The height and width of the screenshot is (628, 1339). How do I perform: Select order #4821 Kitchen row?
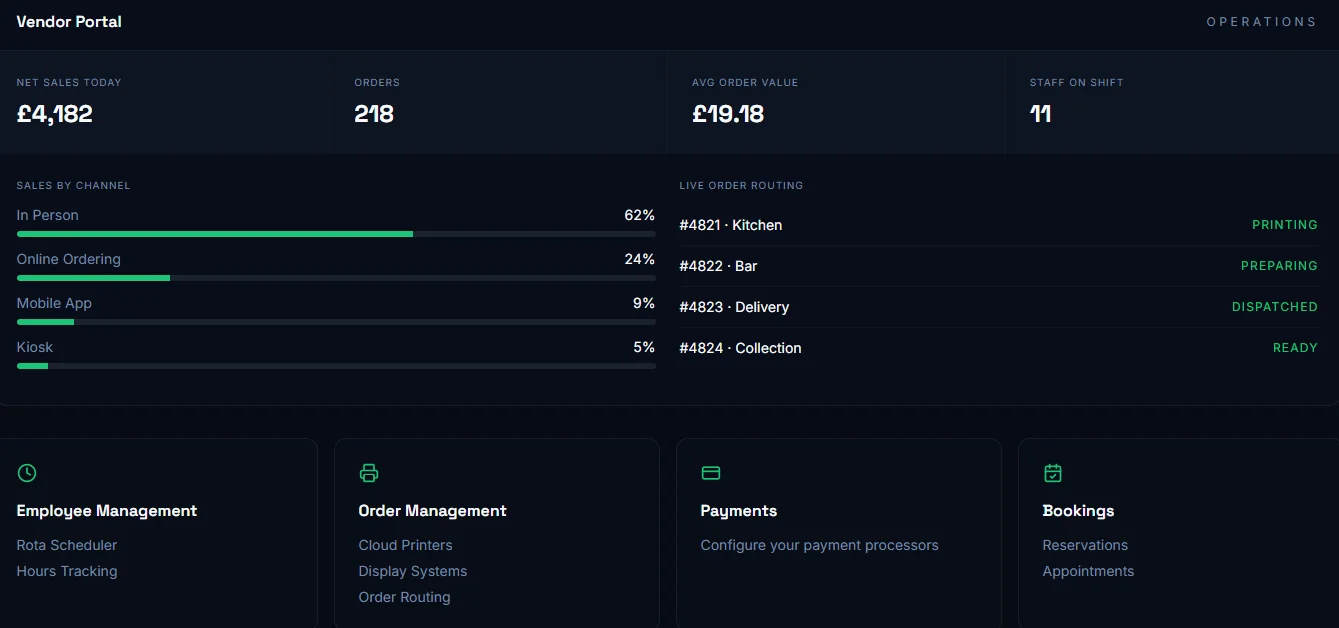click(x=999, y=225)
